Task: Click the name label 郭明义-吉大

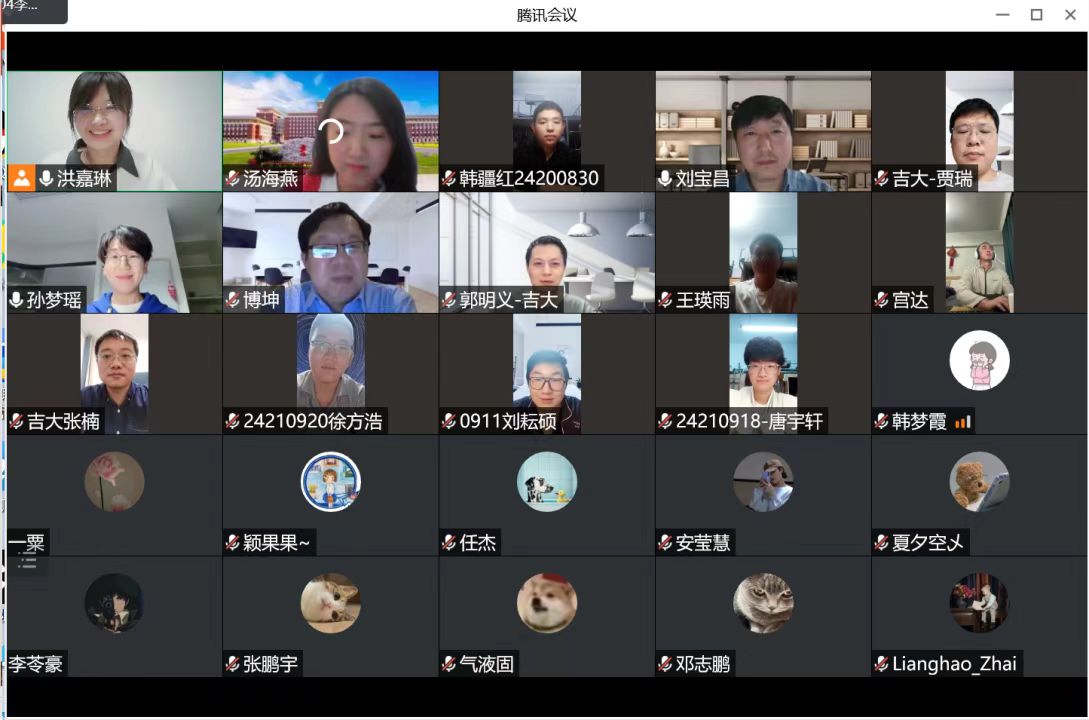Action: (508, 300)
